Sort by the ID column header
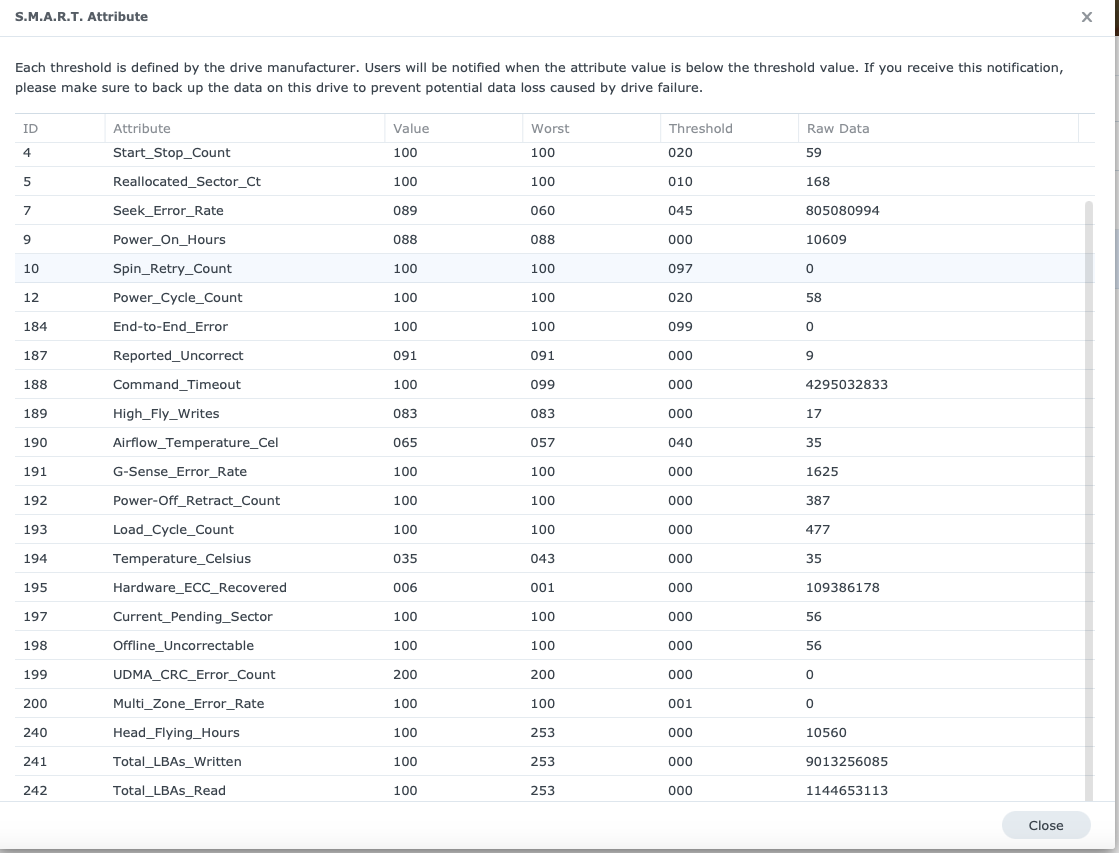Image resolution: width=1119 pixels, height=853 pixels. 60,128
